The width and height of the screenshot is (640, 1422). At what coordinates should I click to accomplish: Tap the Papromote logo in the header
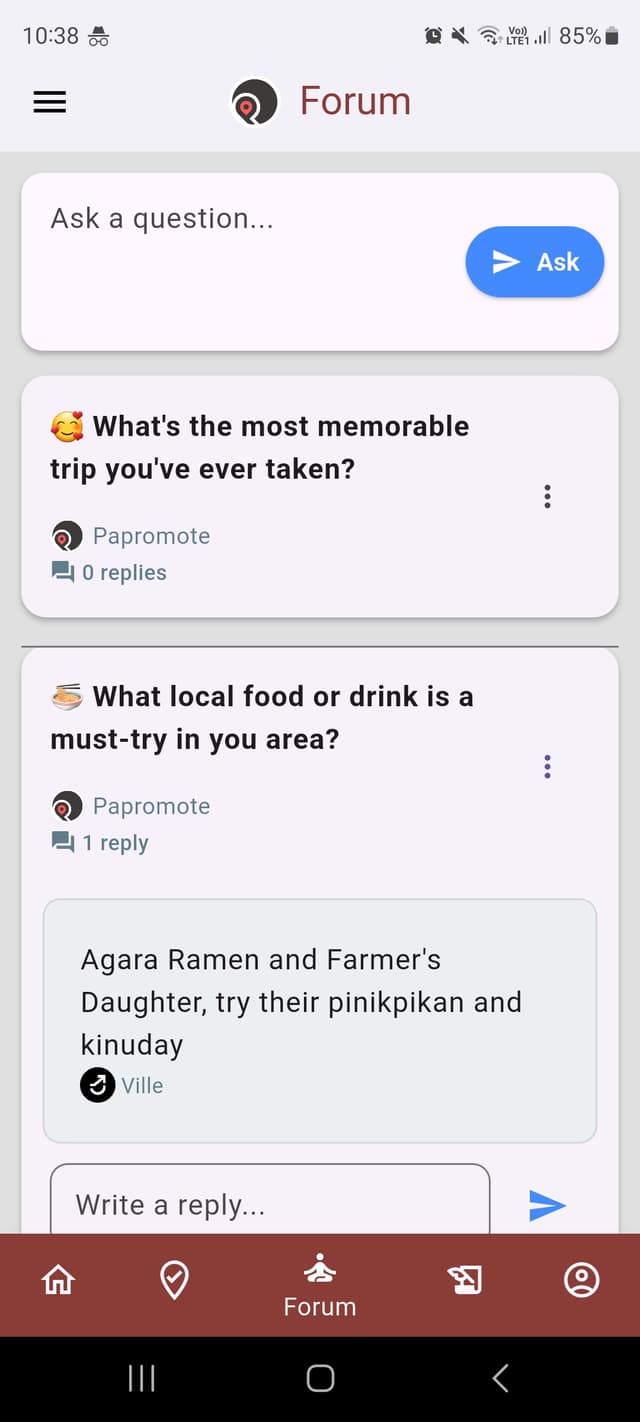click(x=253, y=100)
